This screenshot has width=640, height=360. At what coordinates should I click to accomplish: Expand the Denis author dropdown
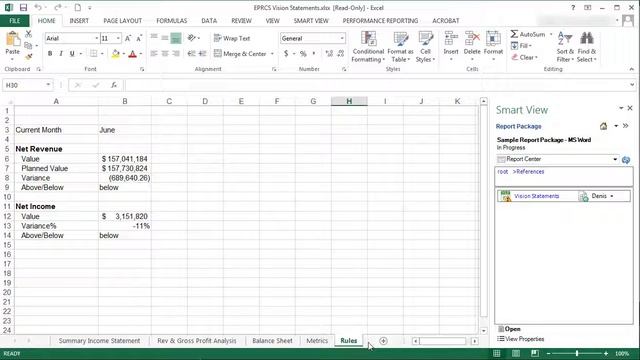tap(611, 196)
